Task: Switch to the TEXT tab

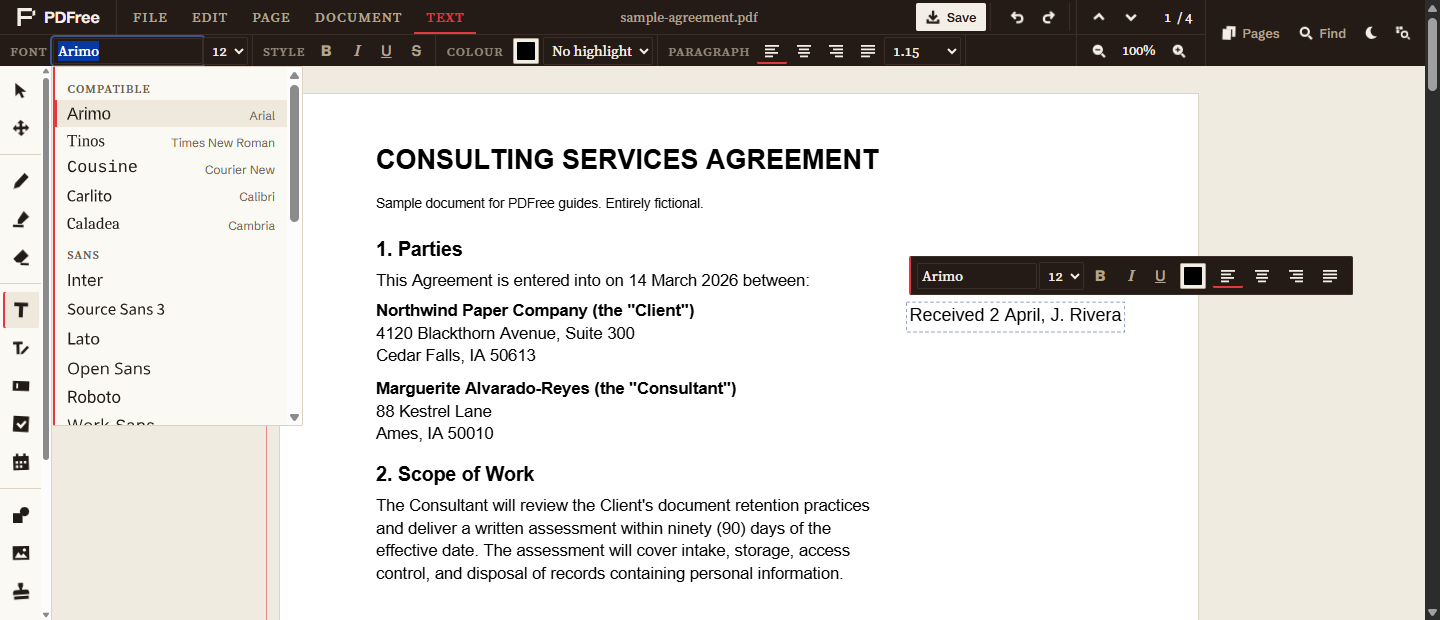Action: click(x=445, y=17)
